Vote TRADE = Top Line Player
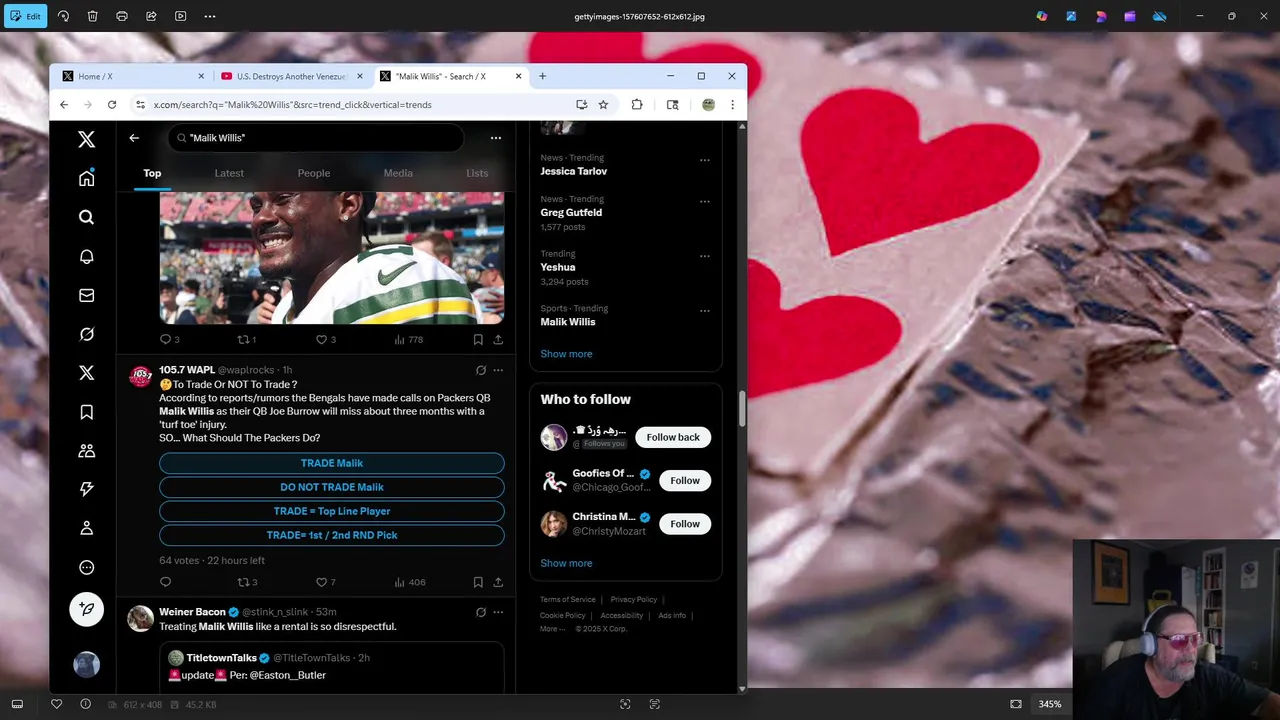The width and height of the screenshot is (1280, 720). (332, 511)
